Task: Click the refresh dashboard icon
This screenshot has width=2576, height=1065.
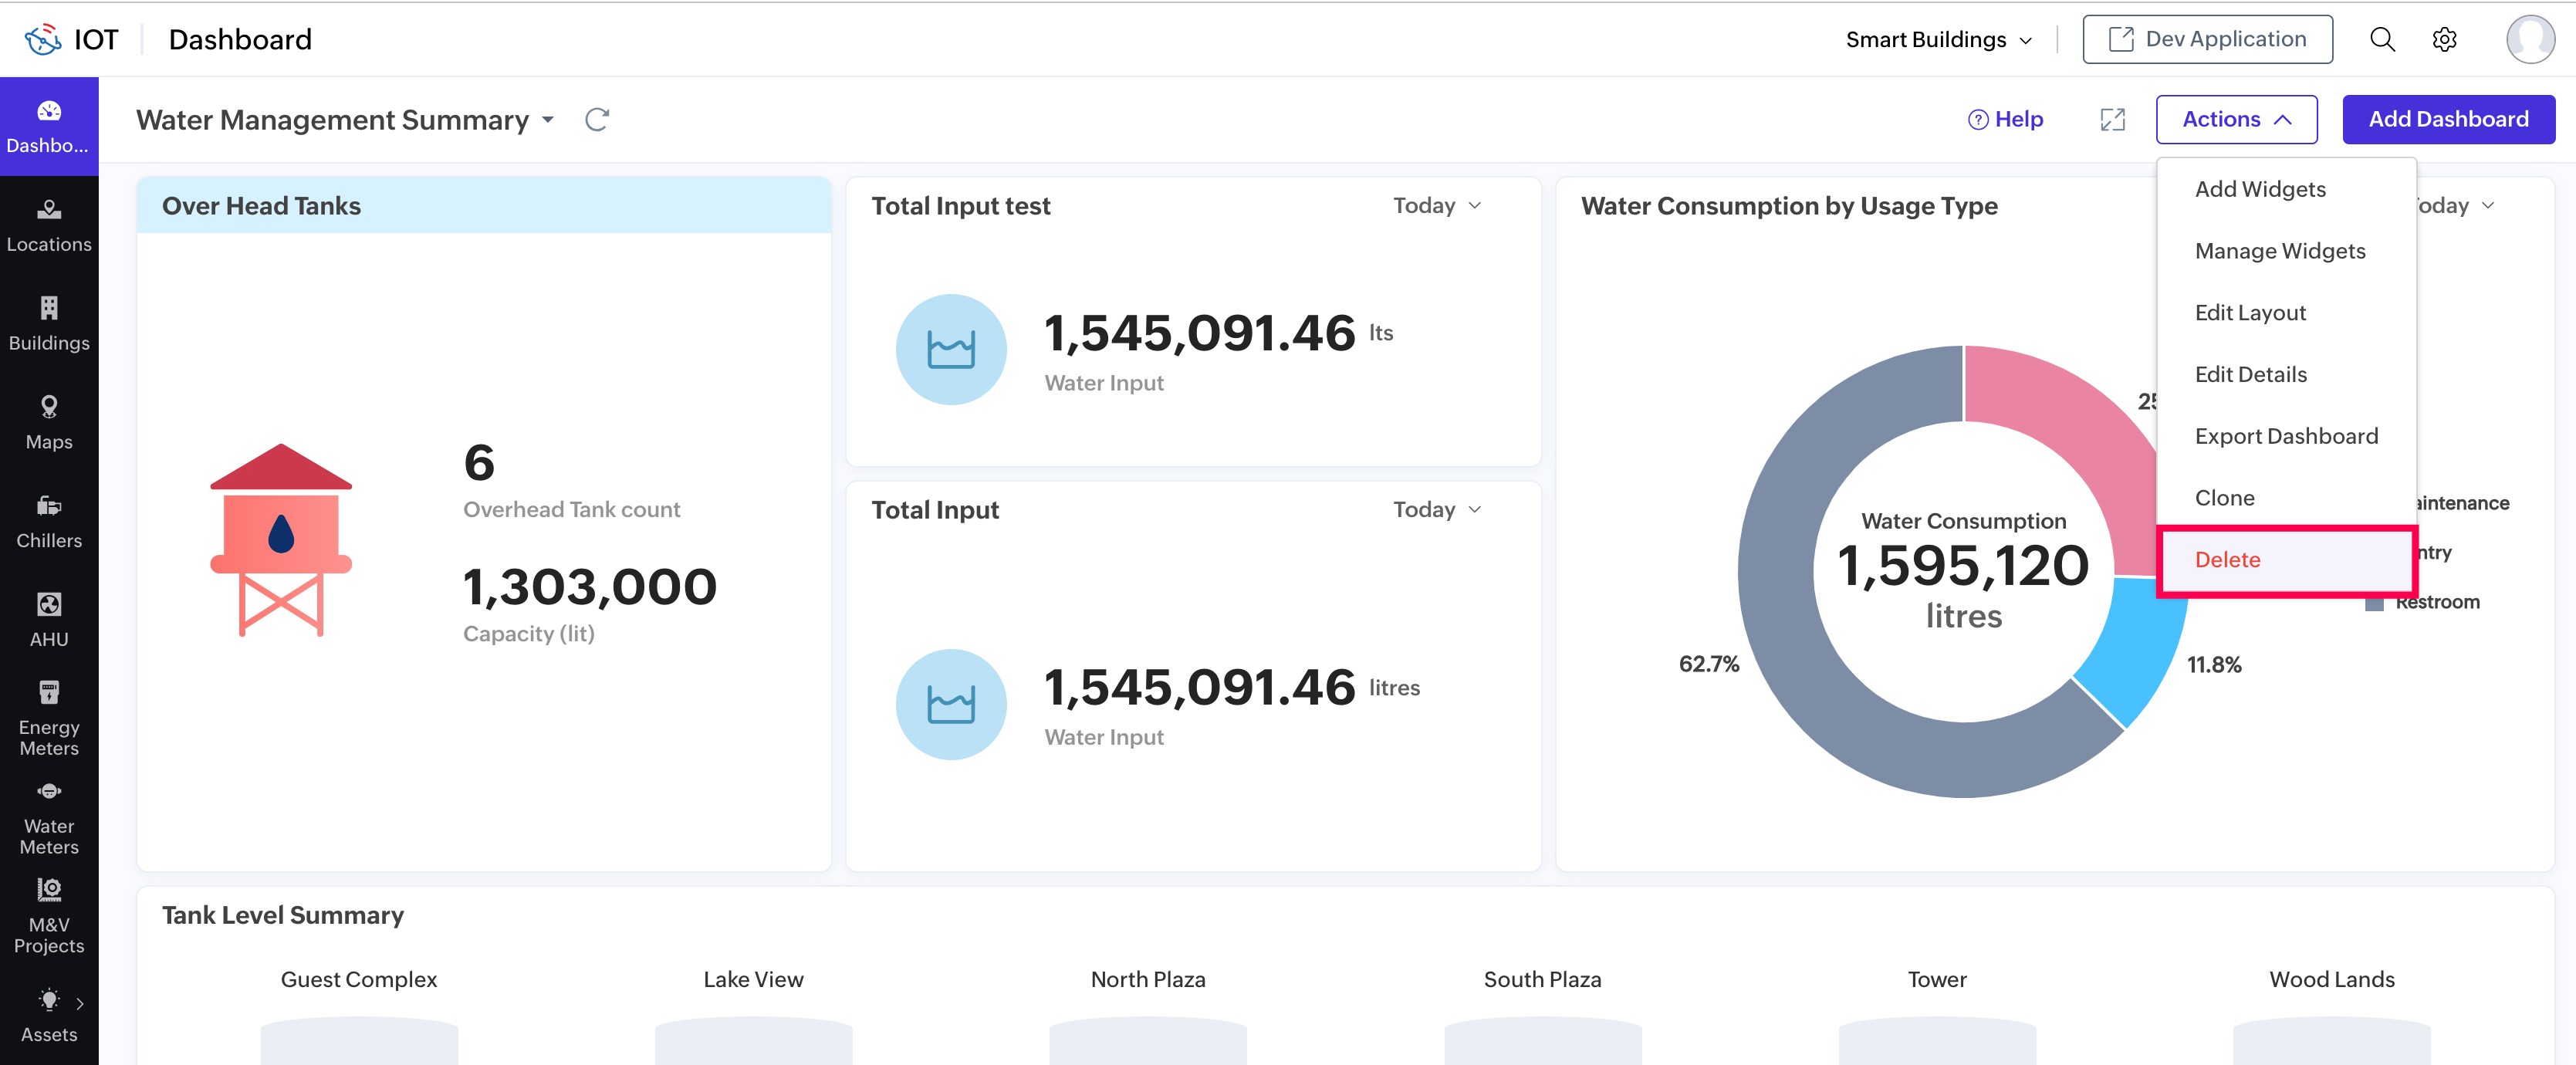Action: coord(597,120)
